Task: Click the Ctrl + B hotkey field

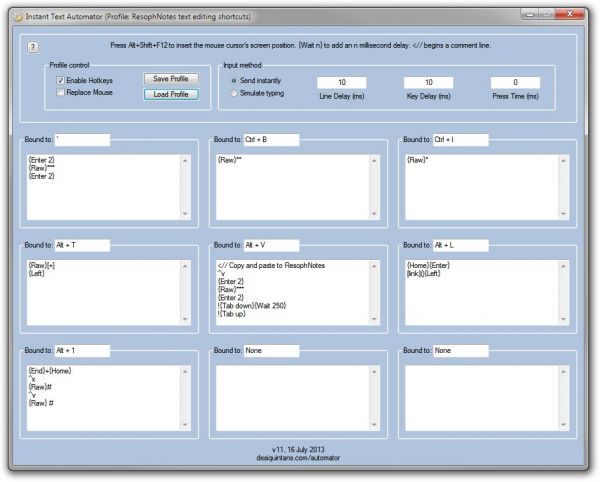Action: click(271, 140)
